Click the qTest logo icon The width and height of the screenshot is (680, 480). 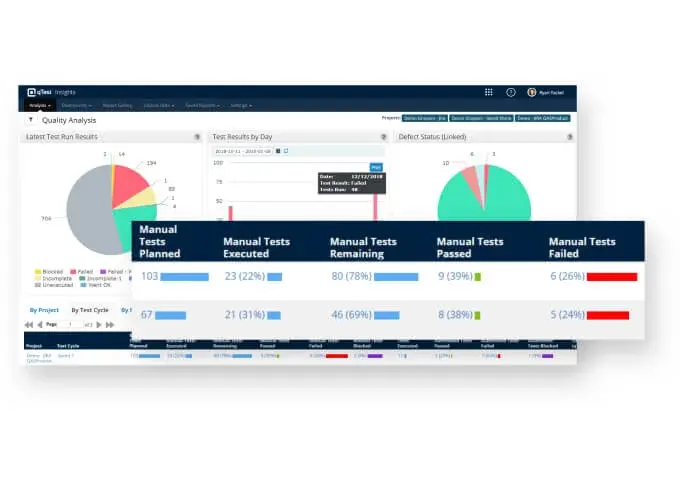pos(33,92)
